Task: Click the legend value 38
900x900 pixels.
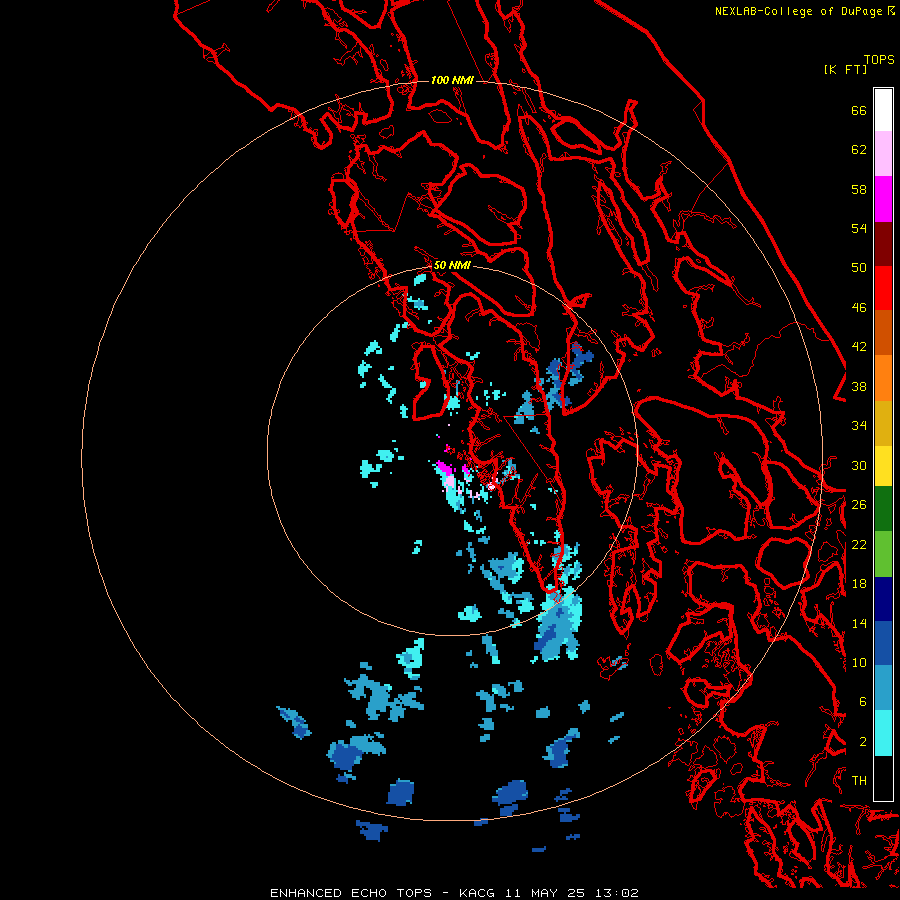Action: point(859,386)
